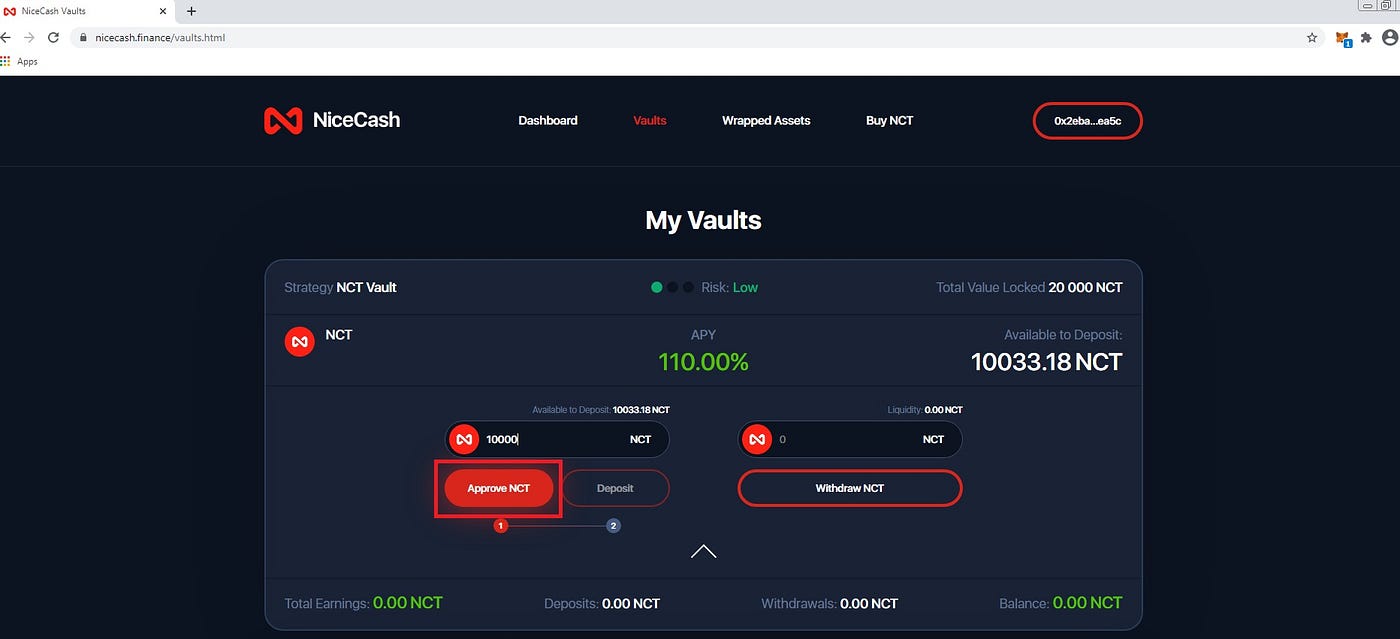Click the 110.00% APY value
The height and width of the screenshot is (639, 1400).
pos(703,362)
